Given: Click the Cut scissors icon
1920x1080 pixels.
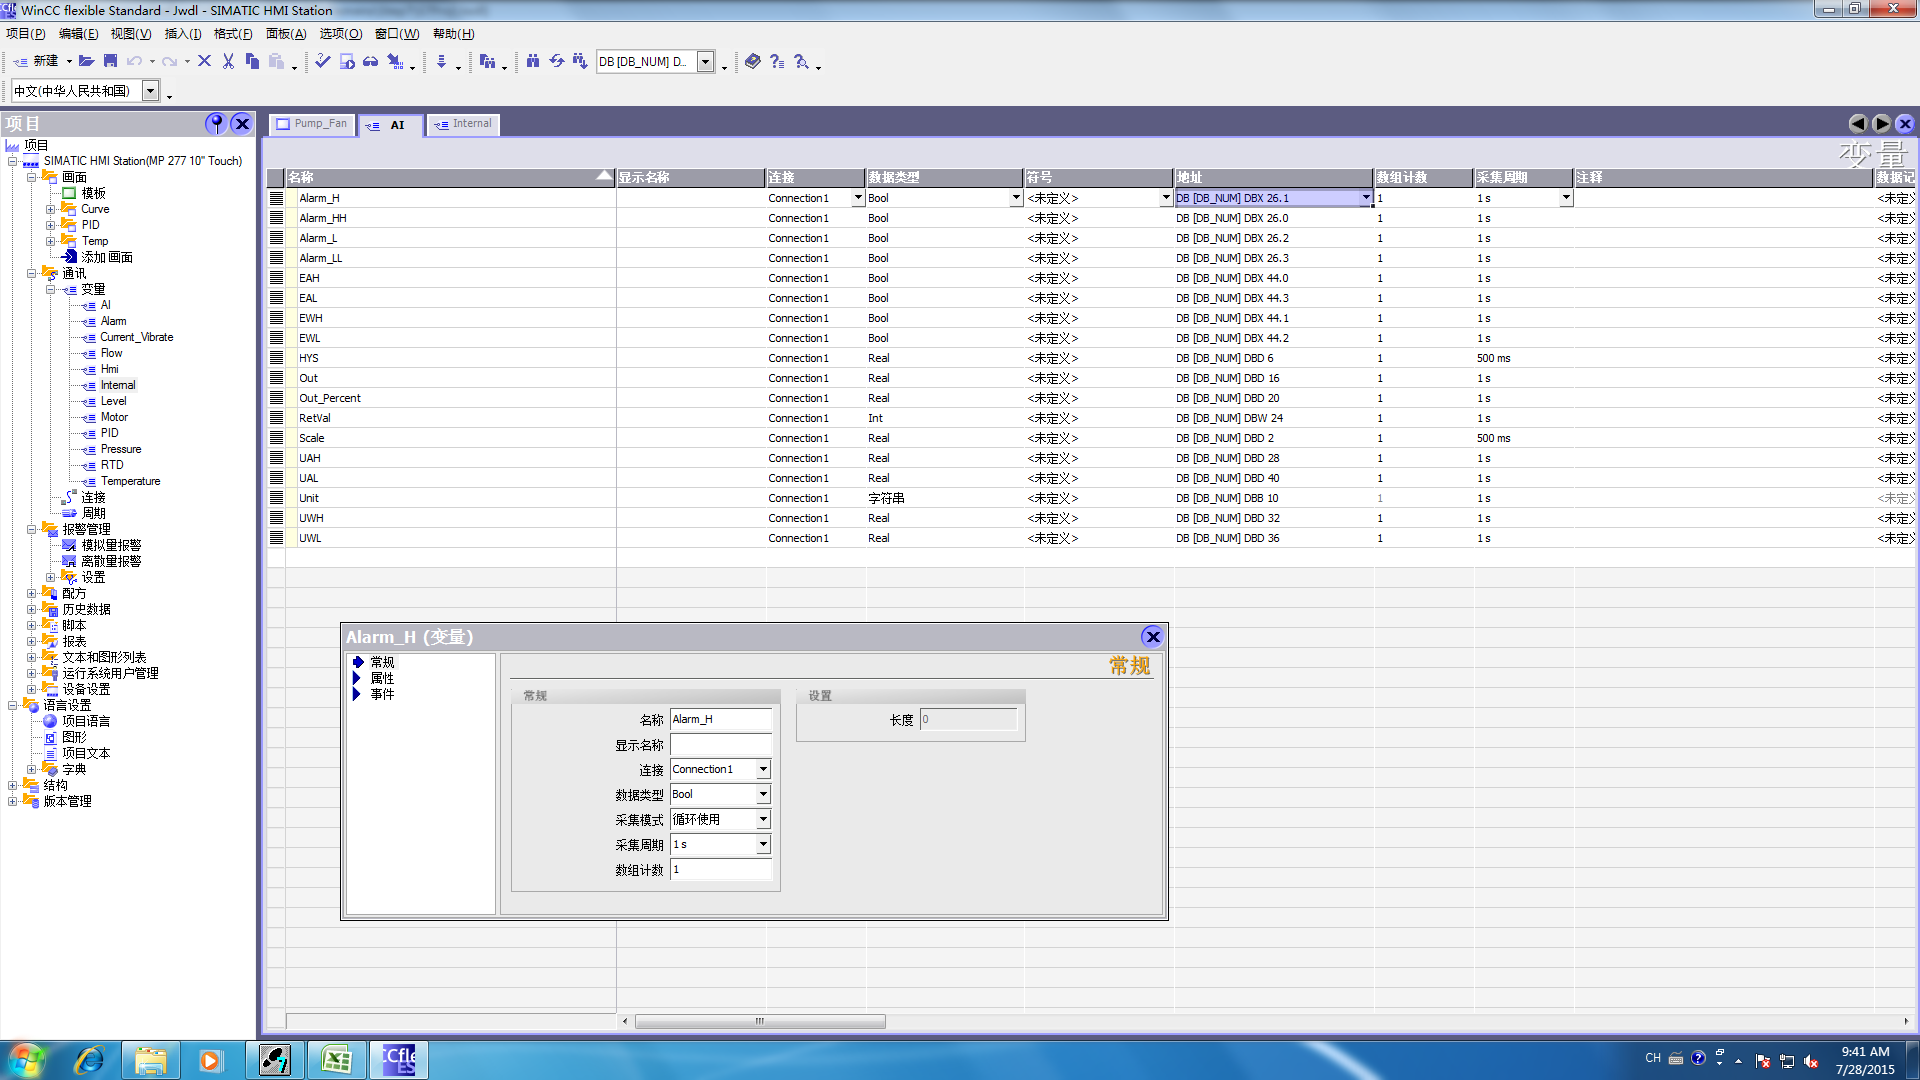Looking at the screenshot, I should pyautogui.click(x=228, y=62).
